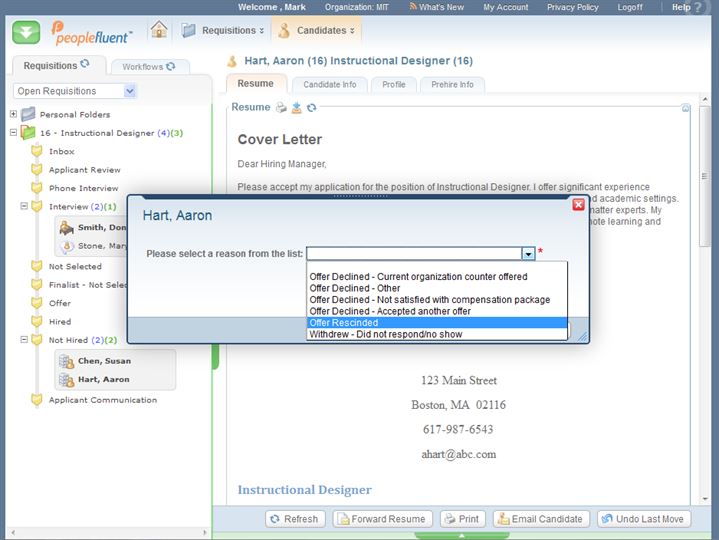Open the Inbox folder
Image resolution: width=719 pixels, height=540 pixels.
pyautogui.click(x=61, y=152)
